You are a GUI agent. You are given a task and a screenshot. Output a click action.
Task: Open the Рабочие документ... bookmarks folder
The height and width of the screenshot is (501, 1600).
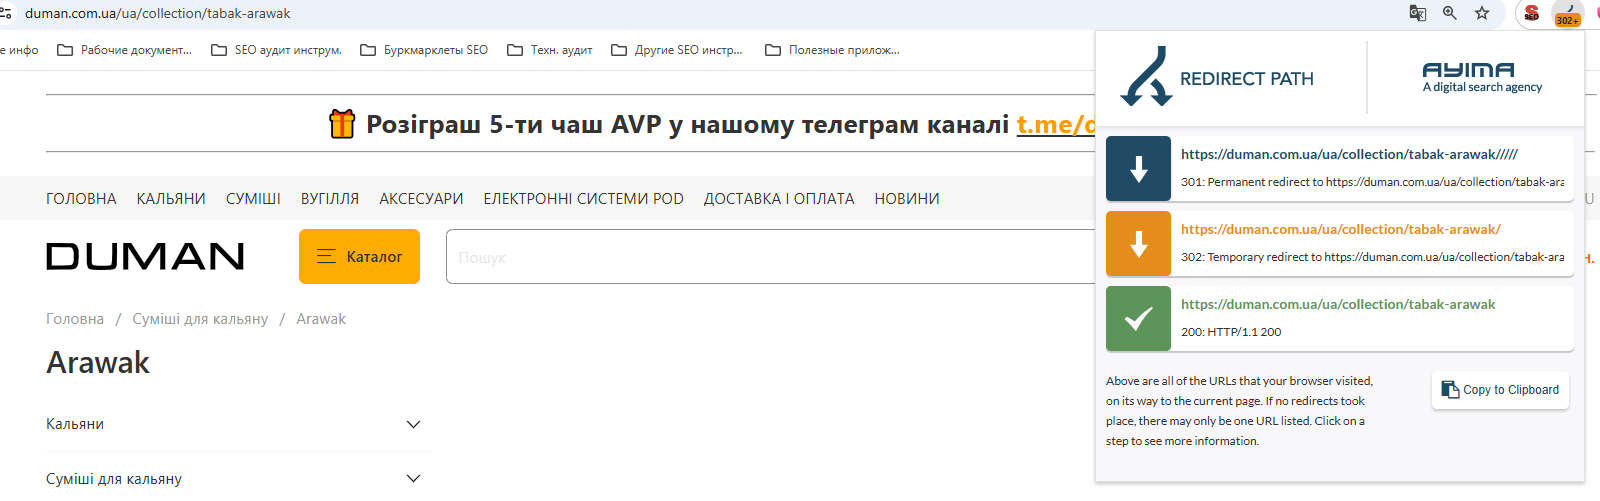click(x=124, y=50)
